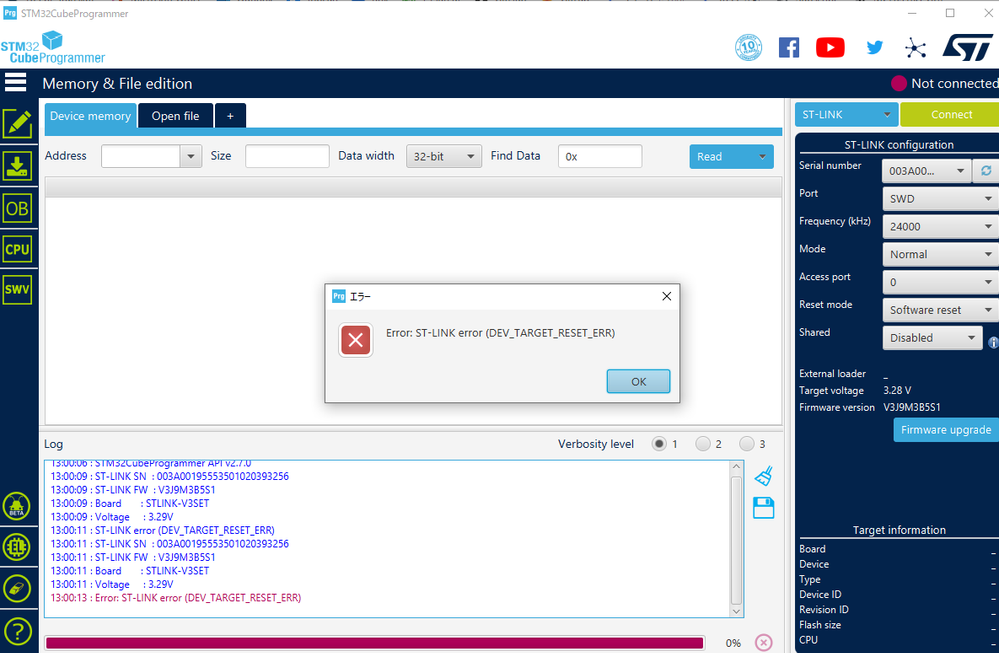This screenshot has height=653, width=999.
Task: Click the STM32CubeProgrammer logo
Action: click(52, 48)
